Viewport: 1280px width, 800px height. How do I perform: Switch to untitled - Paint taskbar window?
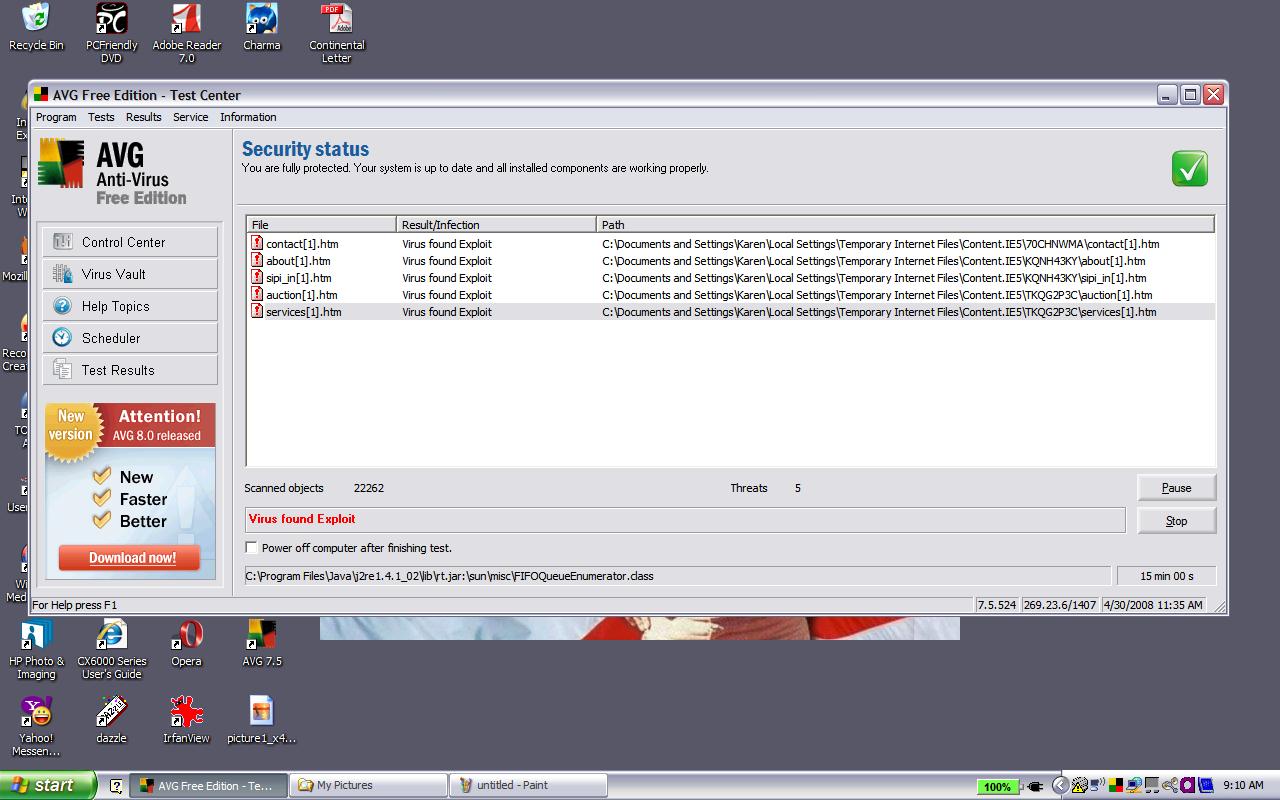coord(528,785)
